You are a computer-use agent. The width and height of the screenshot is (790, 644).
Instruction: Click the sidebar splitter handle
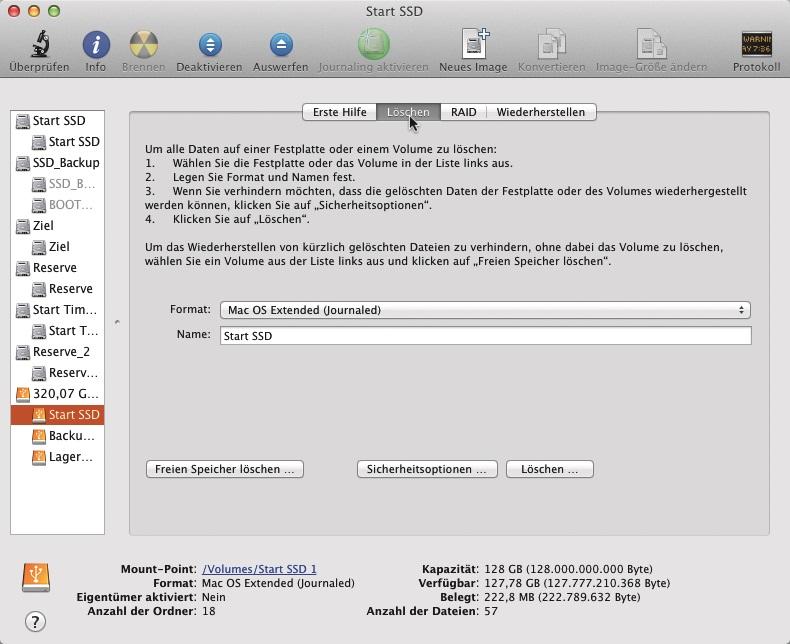[x=117, y=322]
